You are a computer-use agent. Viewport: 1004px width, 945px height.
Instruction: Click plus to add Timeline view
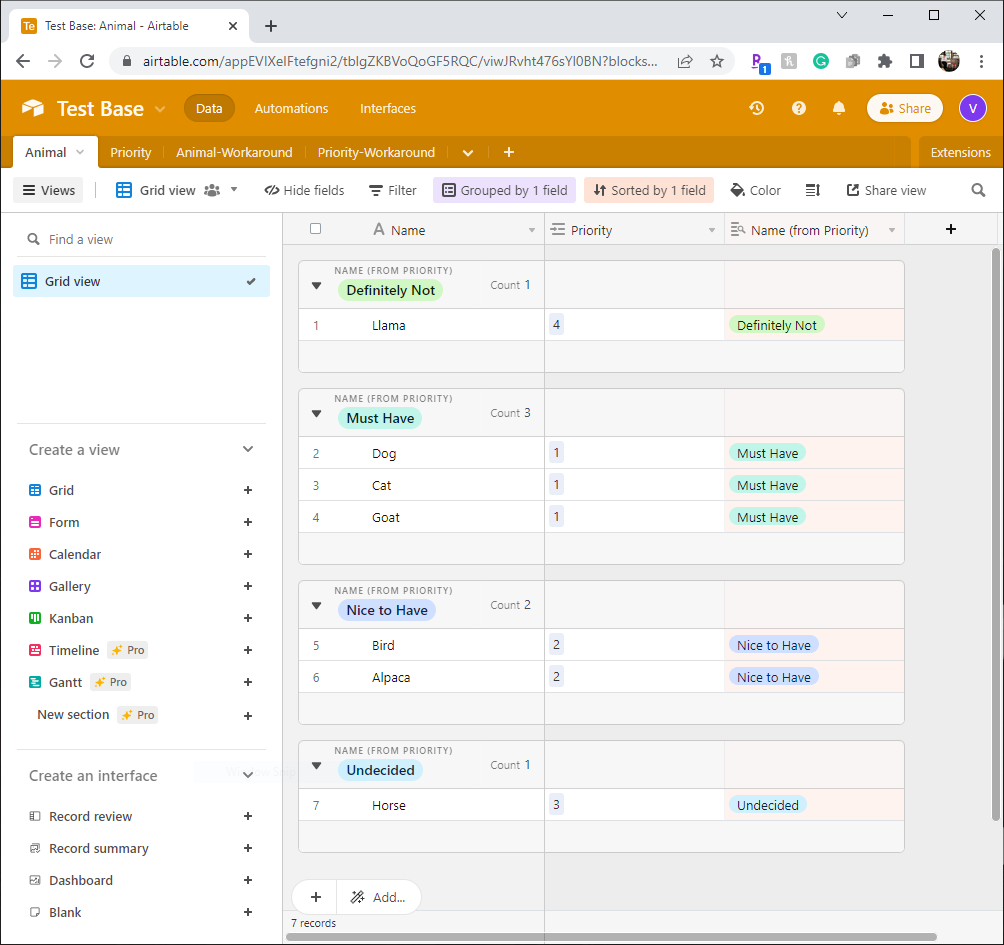tap(248, 650)
